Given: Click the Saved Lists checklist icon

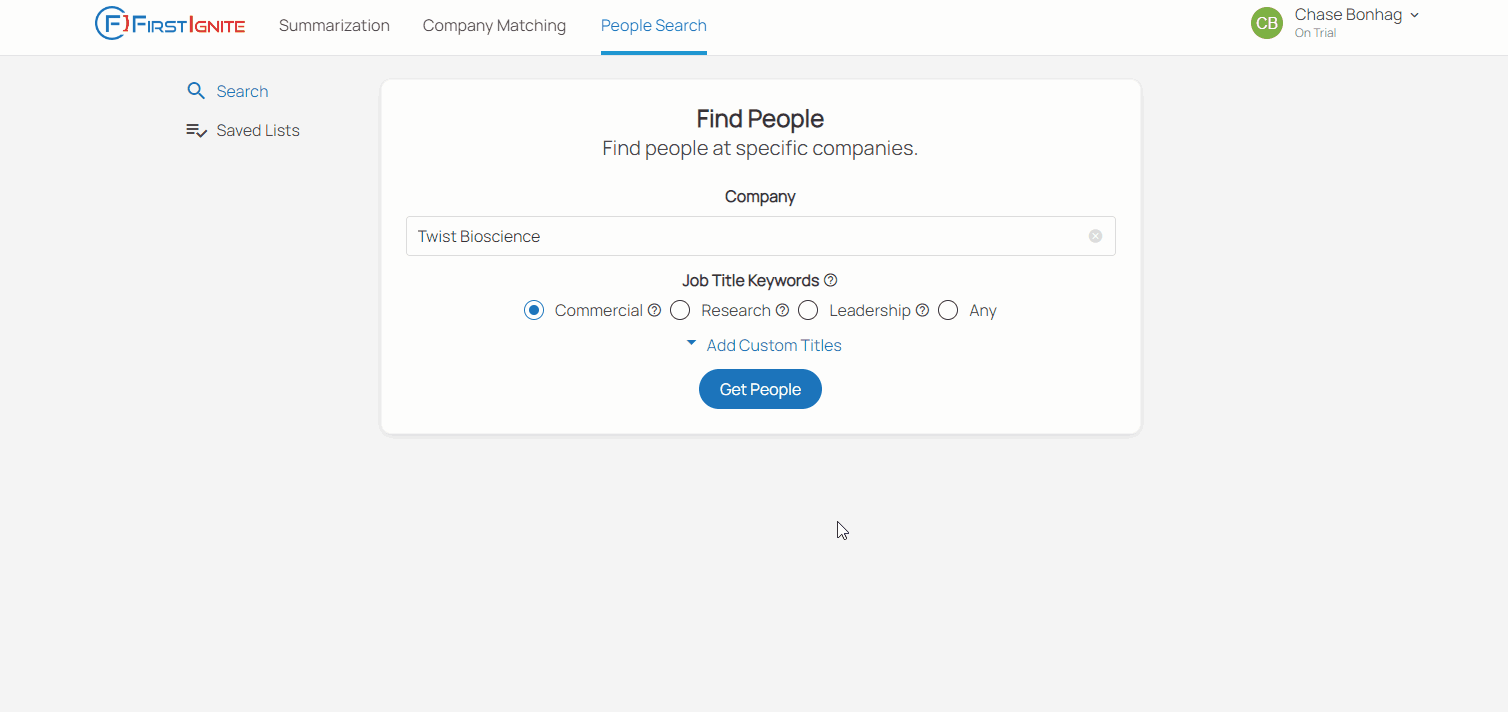Looking at the screenshot, I should [x=196, y=130].
